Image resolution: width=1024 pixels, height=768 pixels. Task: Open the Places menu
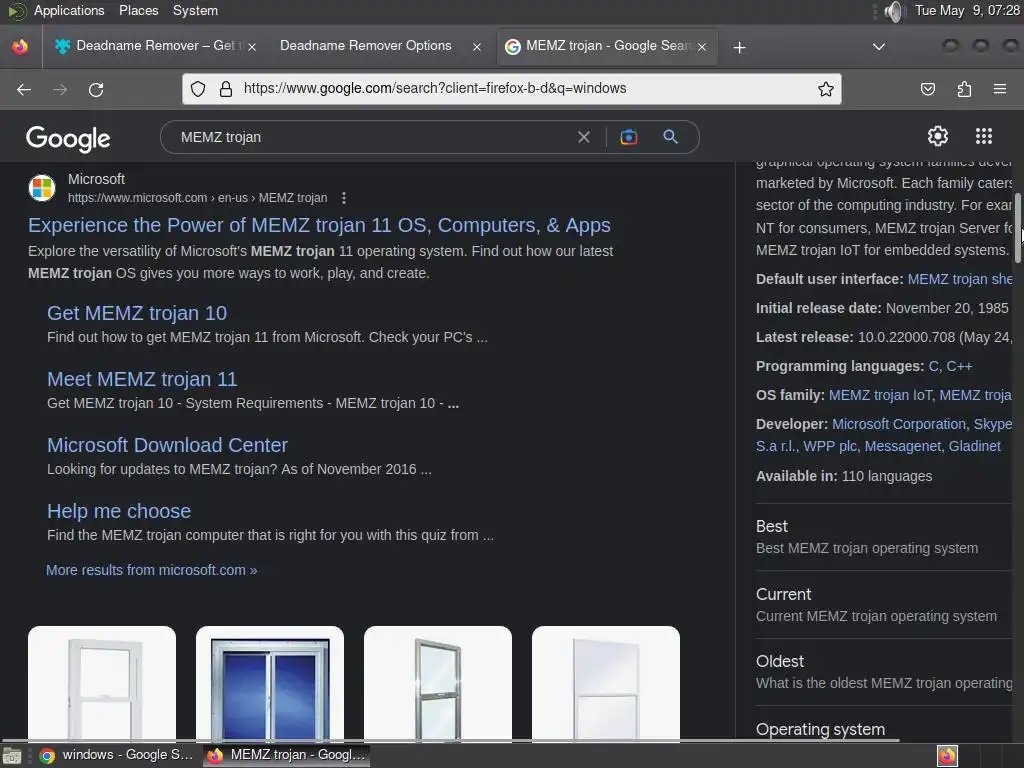click(138, 10)
